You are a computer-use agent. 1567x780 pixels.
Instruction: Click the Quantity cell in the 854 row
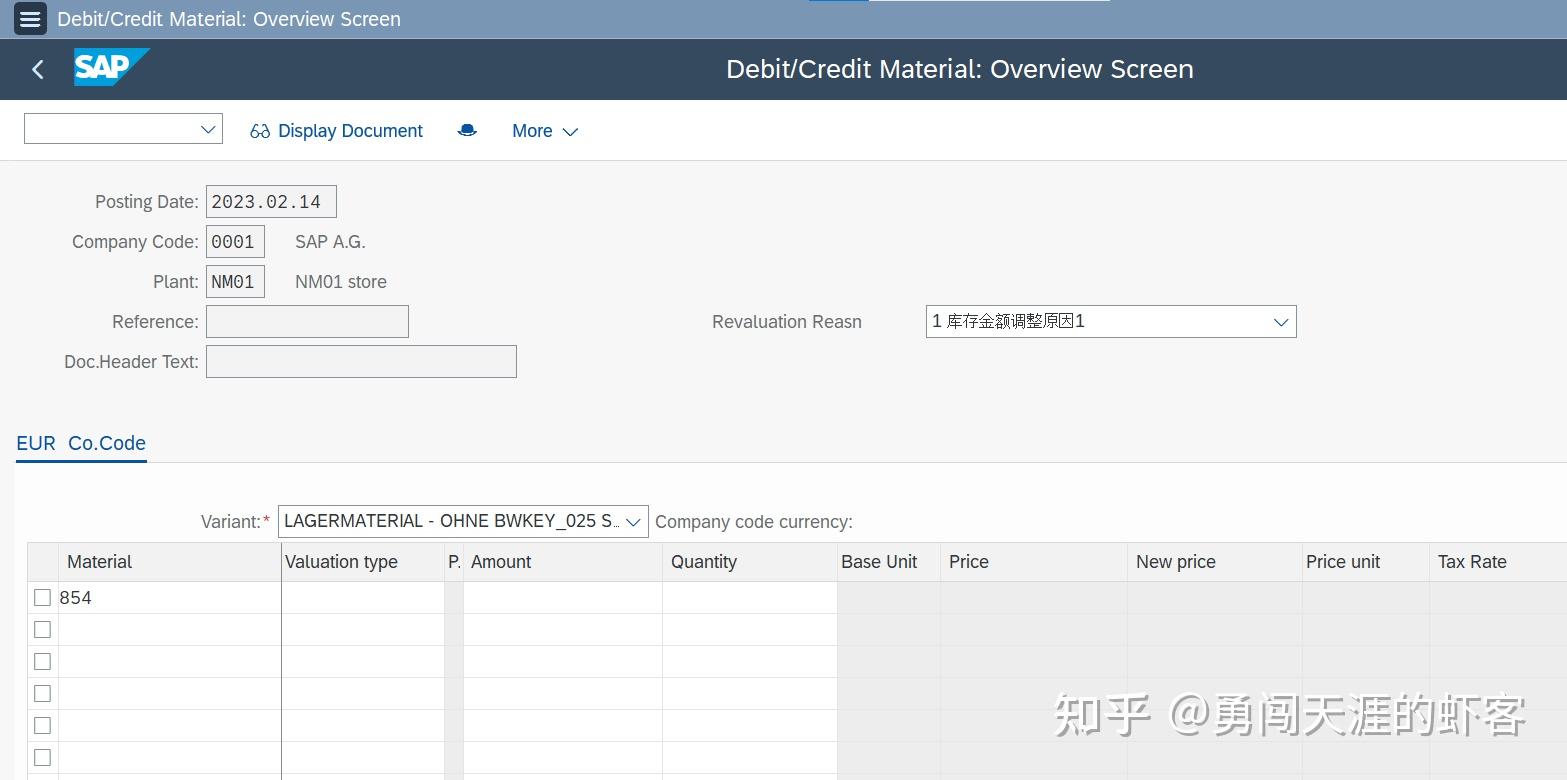(749, 598)
